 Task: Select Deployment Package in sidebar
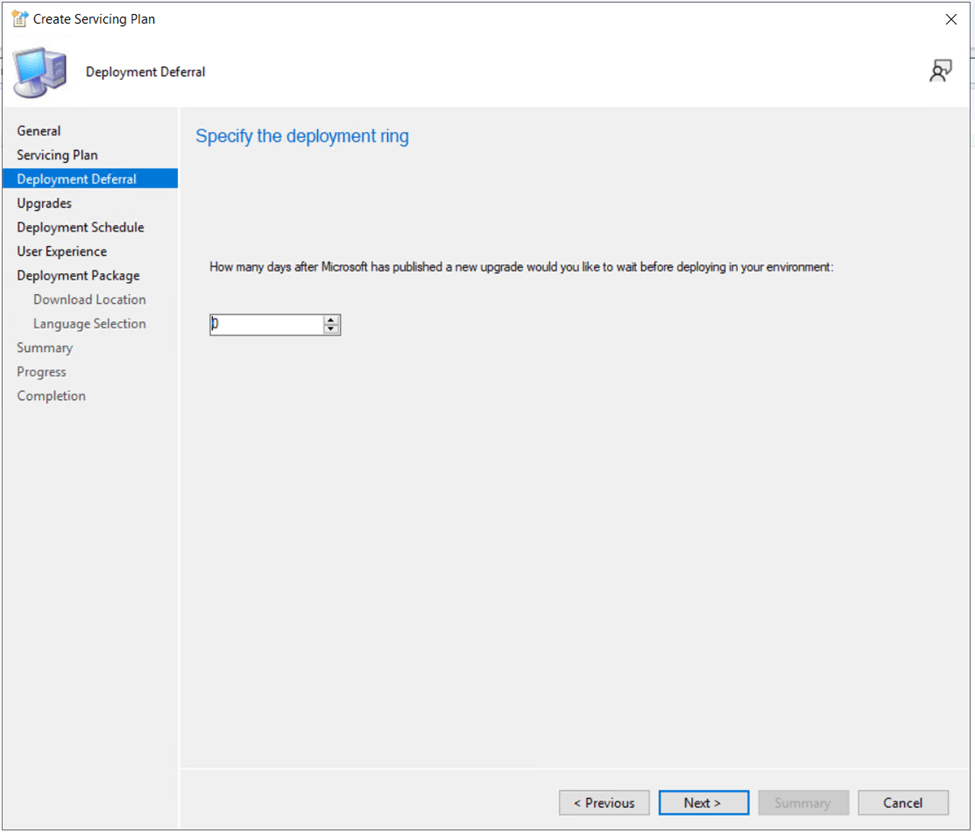click(78, 275)
